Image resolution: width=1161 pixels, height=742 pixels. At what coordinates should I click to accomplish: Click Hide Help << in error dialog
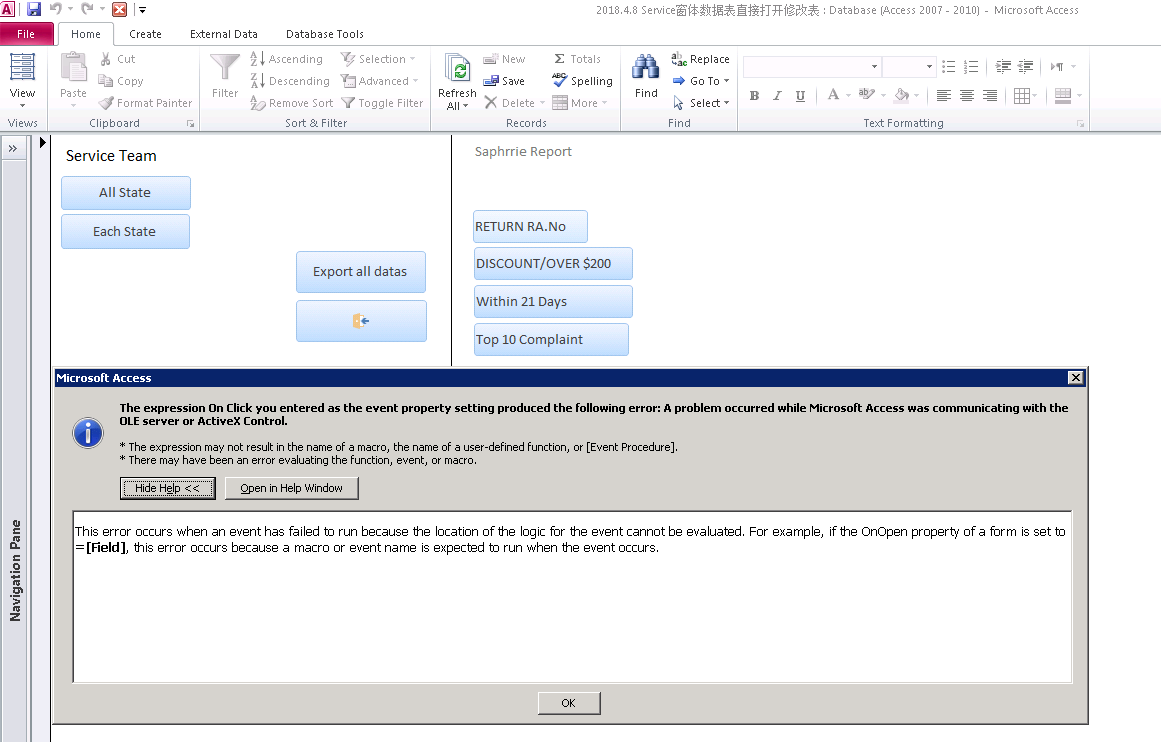(x=167, y=488)
